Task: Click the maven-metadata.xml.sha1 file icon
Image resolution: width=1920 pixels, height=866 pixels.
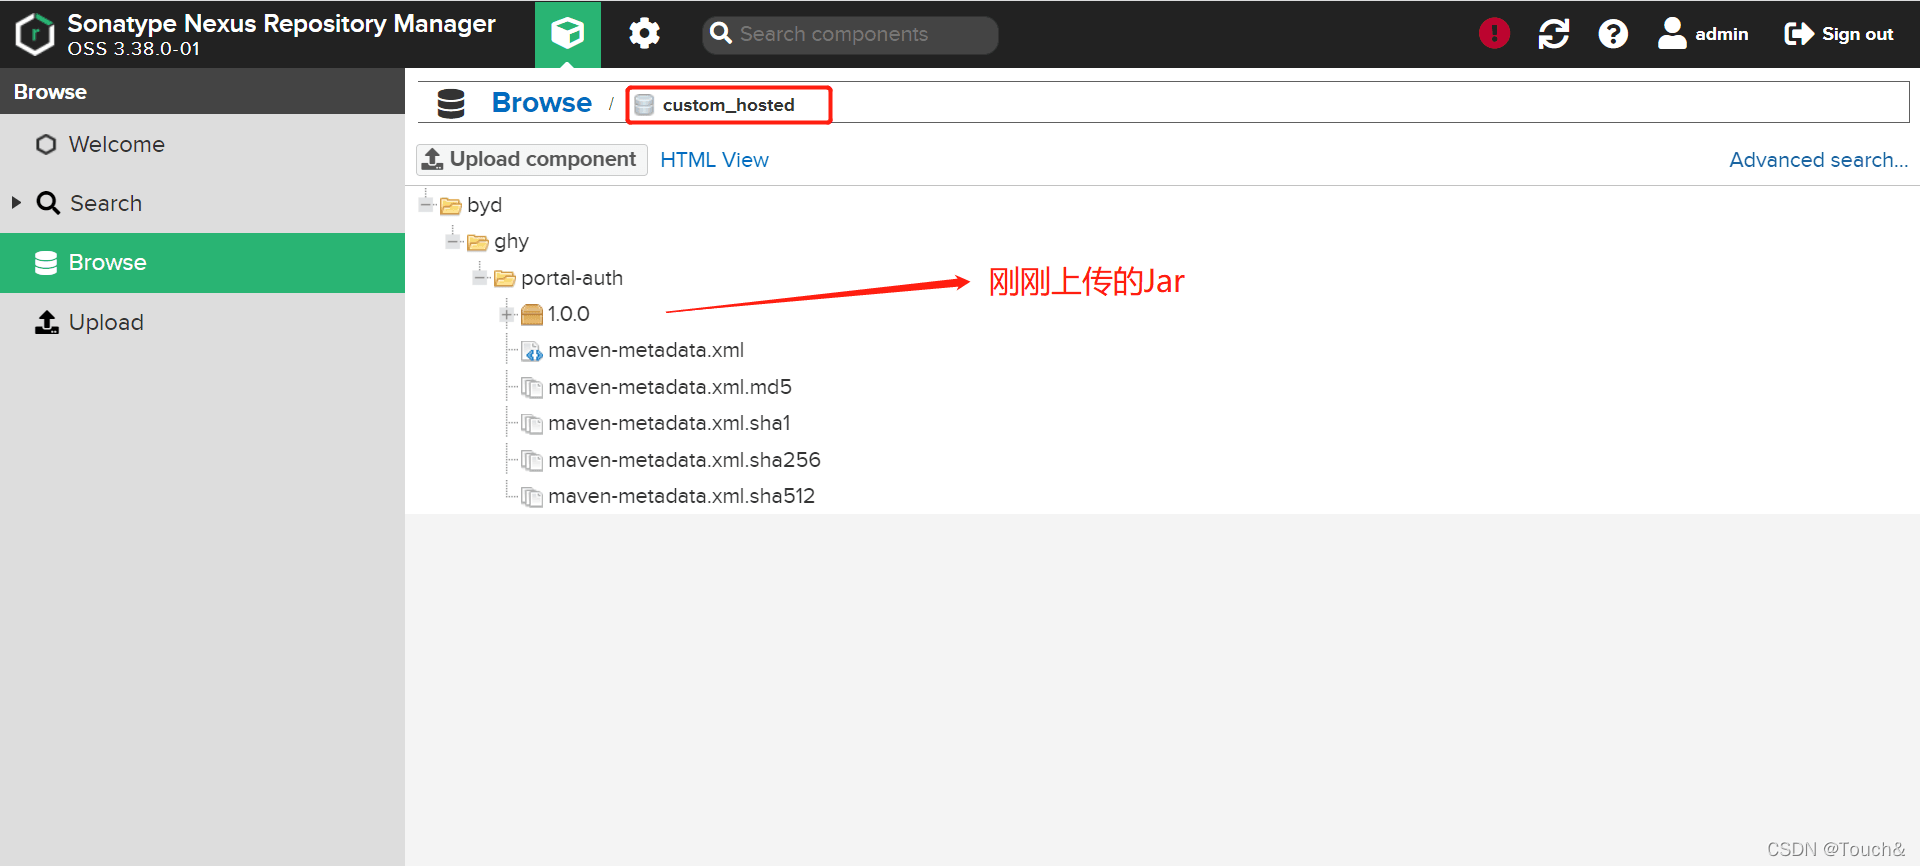Action: tap(532, 424)
